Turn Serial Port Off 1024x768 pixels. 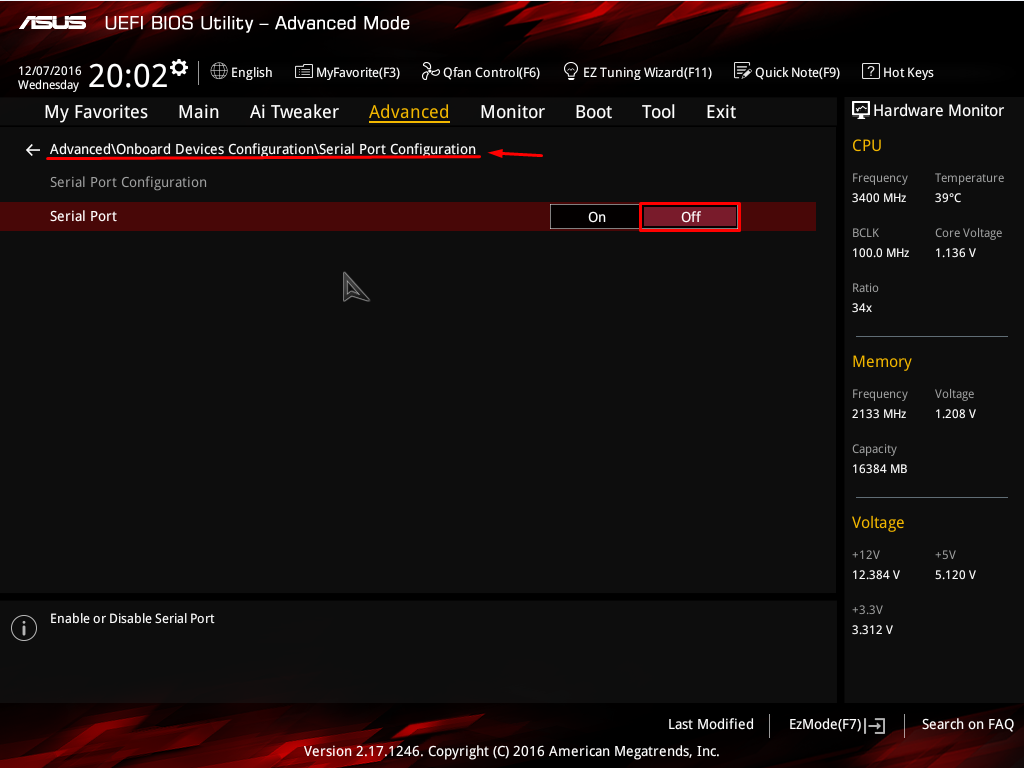click(x=690, y=217)
